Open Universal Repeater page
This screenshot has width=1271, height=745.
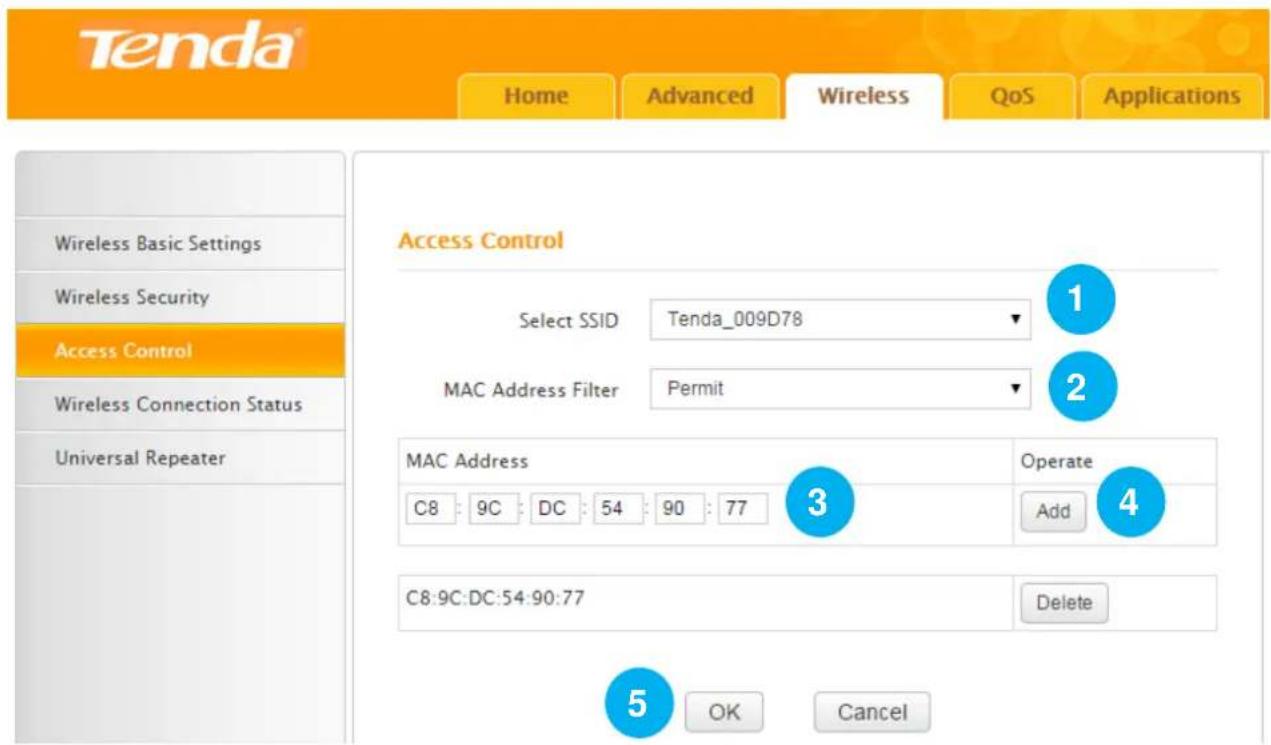(180, 458)
